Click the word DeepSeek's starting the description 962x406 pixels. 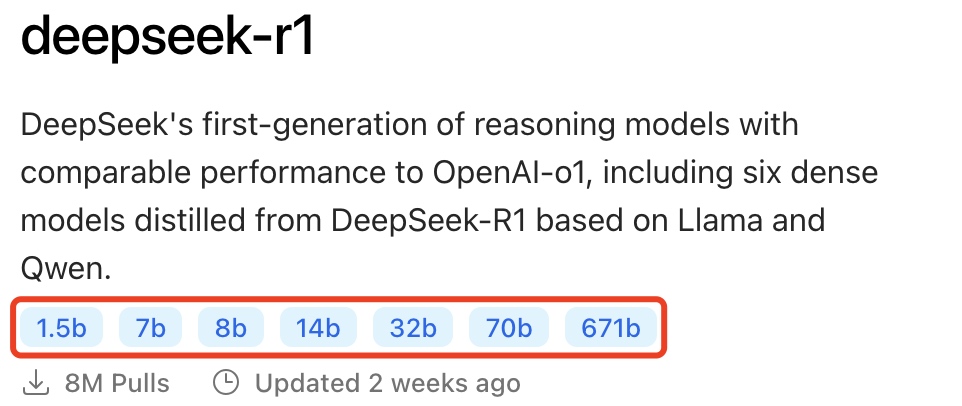point(107,126)
